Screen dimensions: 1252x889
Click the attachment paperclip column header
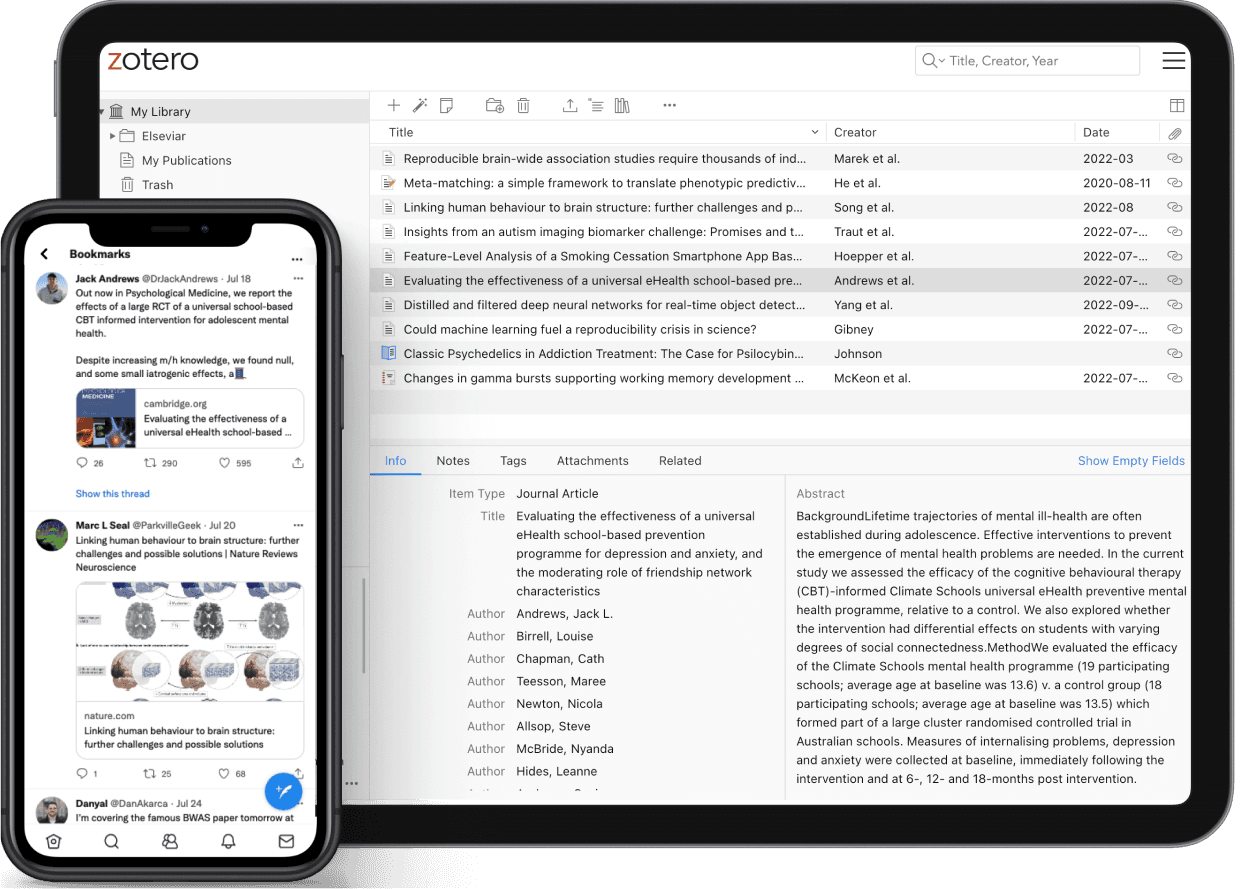click(x=1175, y=133)
